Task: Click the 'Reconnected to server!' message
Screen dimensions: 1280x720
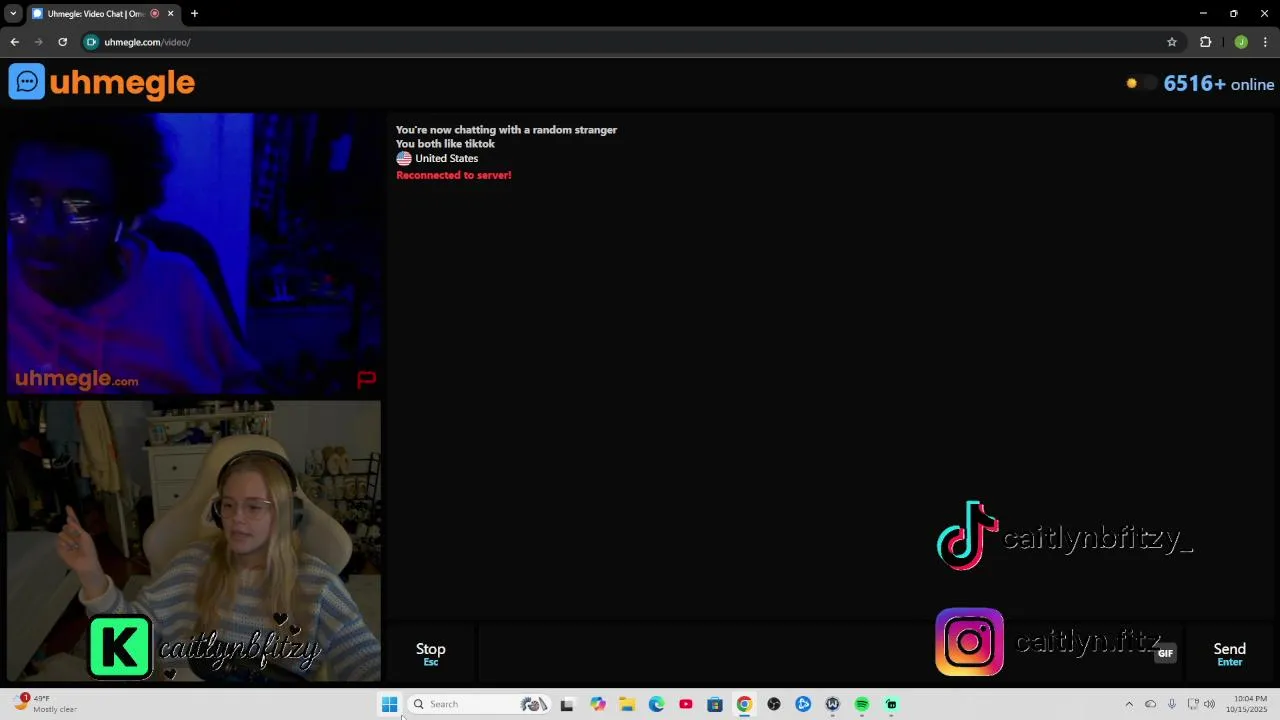Action: (x=453, y=175)
